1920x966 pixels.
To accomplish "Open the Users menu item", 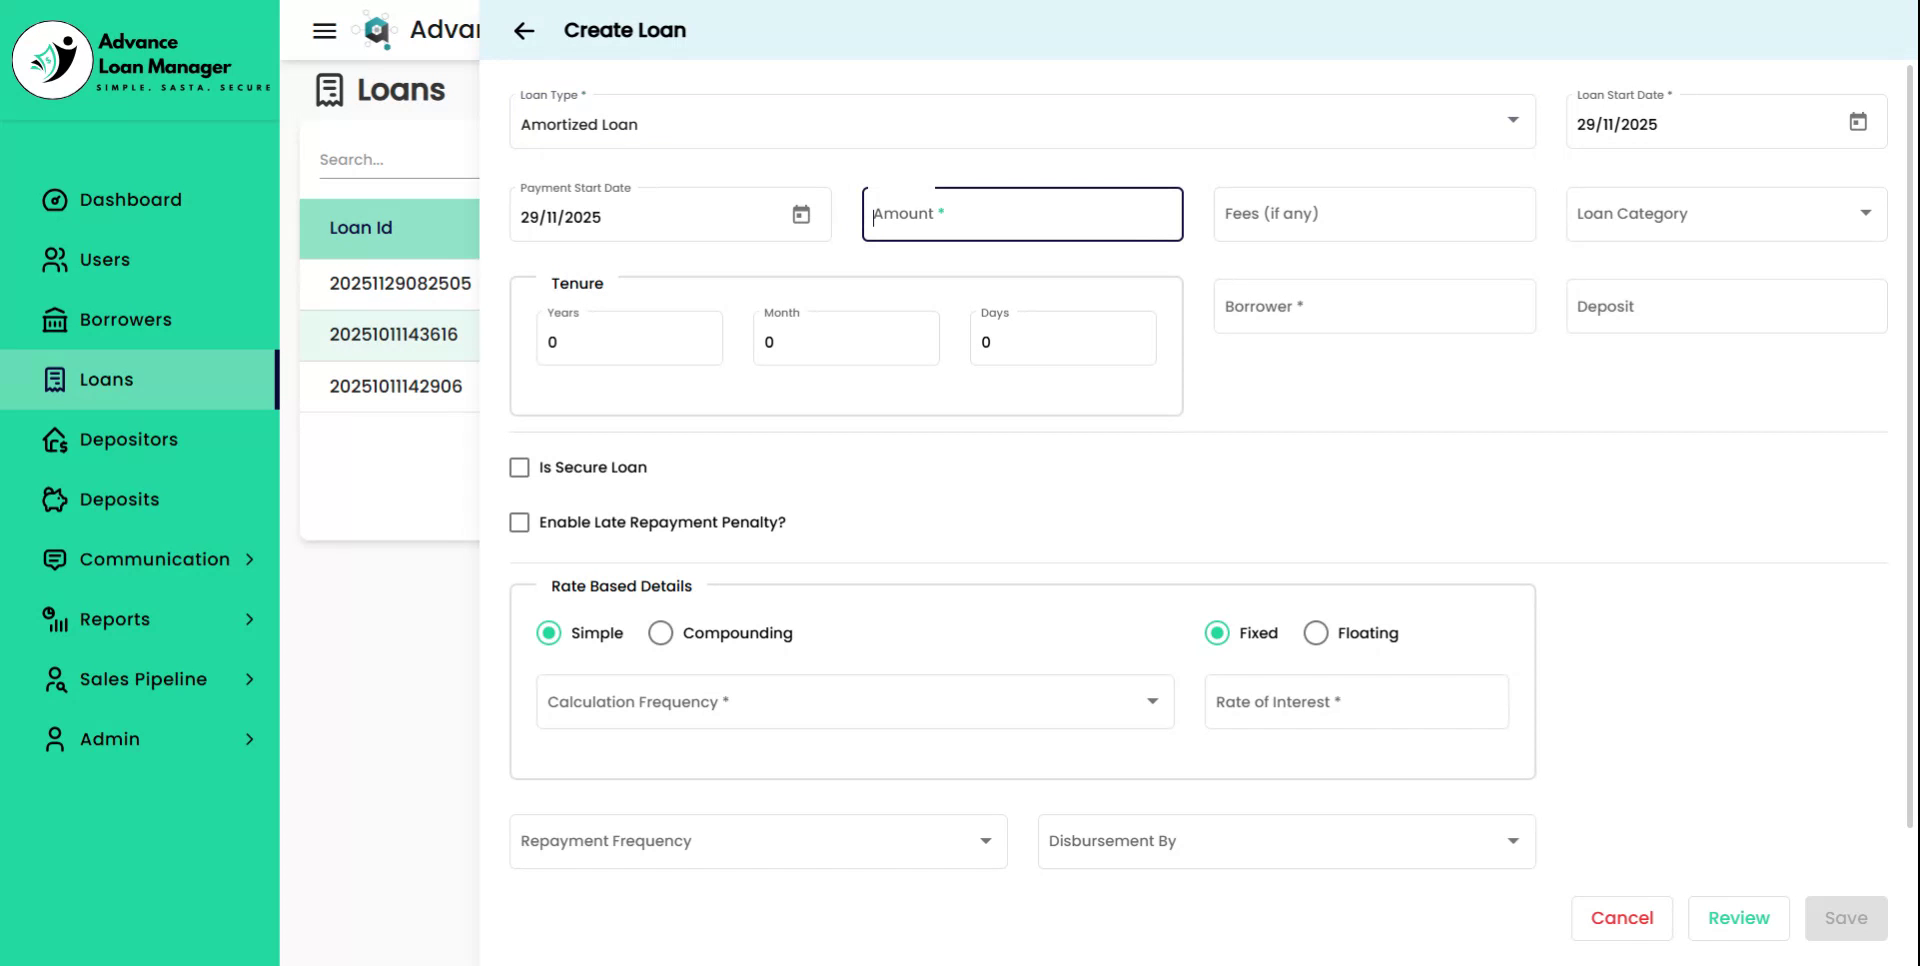I will pos(104,260).
